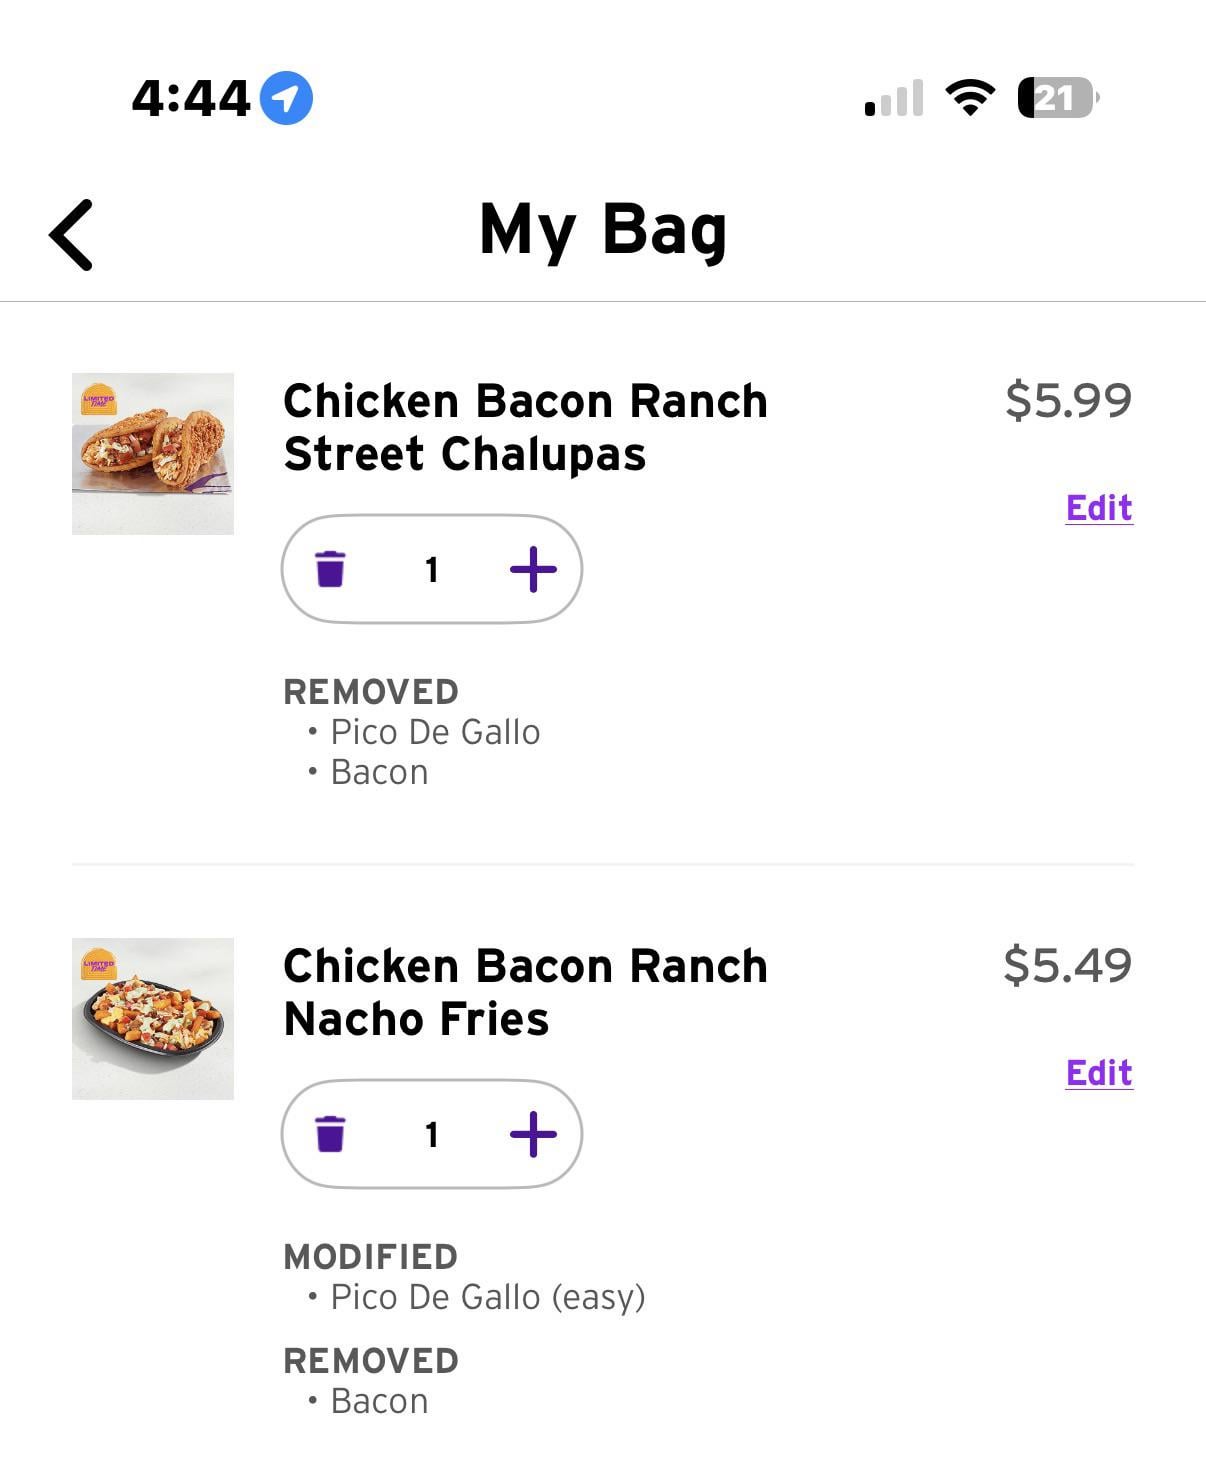Edit the Chicken Bacon Ranch Street Chalupas
The width and height of the screenshot is (1206, 1470).
[x=1098, y=508]
